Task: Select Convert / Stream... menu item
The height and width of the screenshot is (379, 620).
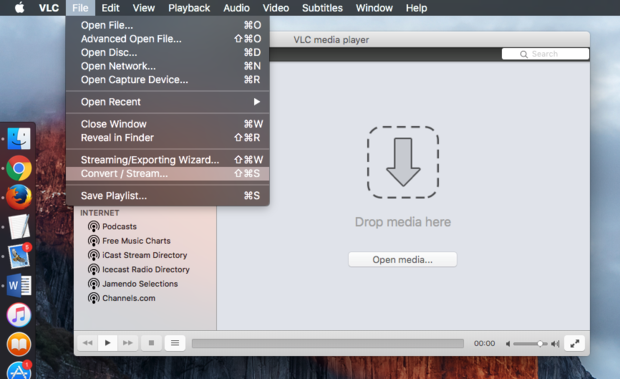Action: point(168,173)
